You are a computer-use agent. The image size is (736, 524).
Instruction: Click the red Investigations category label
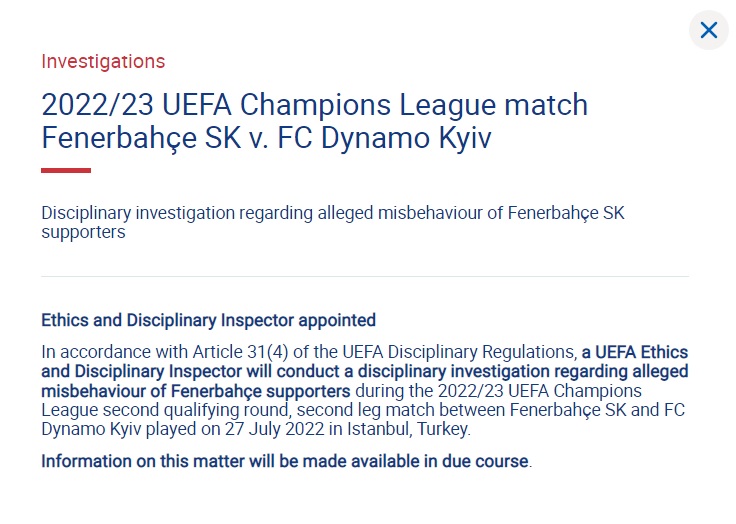(103, 62)
